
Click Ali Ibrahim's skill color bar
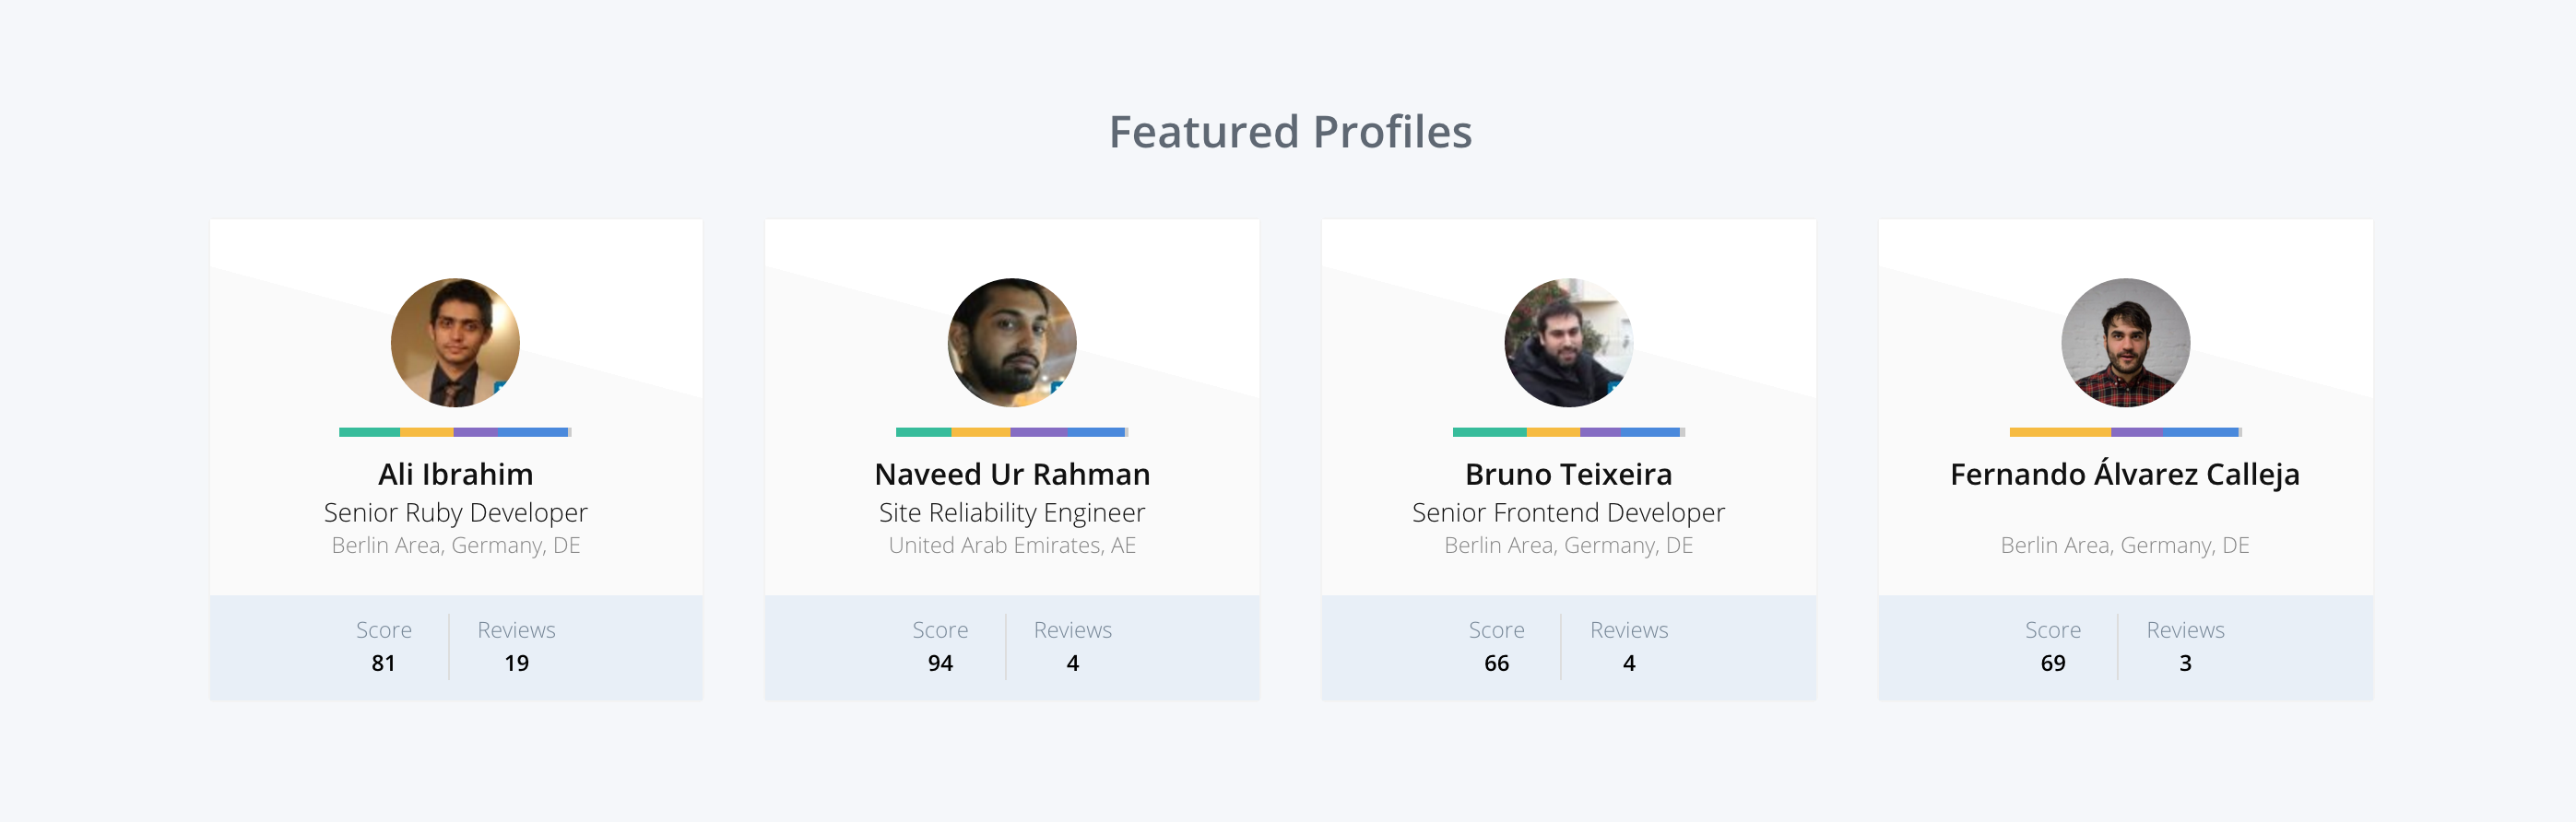[x=455, y=432]
